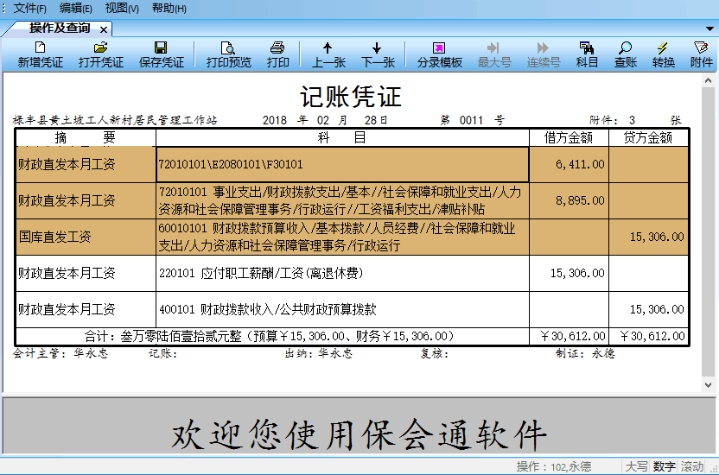Open the 帮助(H) menu
This screenshot has height=475, width=719.
[169, 8]
